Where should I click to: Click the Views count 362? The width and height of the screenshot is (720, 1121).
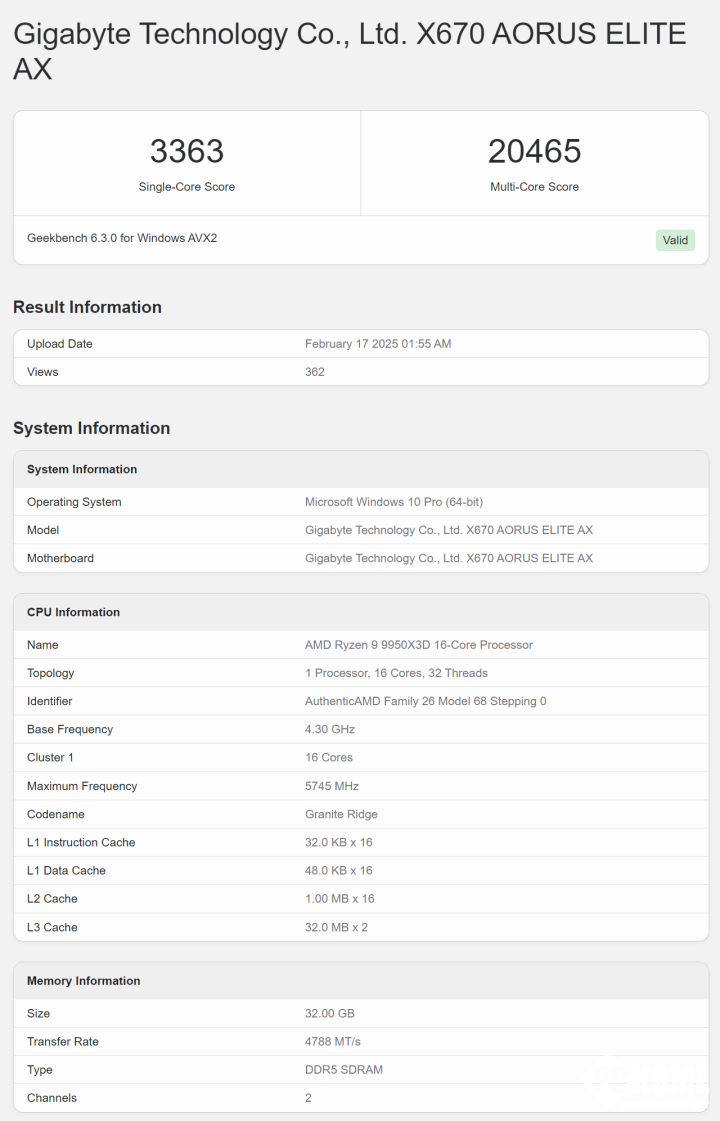click(x=315, y=372)
